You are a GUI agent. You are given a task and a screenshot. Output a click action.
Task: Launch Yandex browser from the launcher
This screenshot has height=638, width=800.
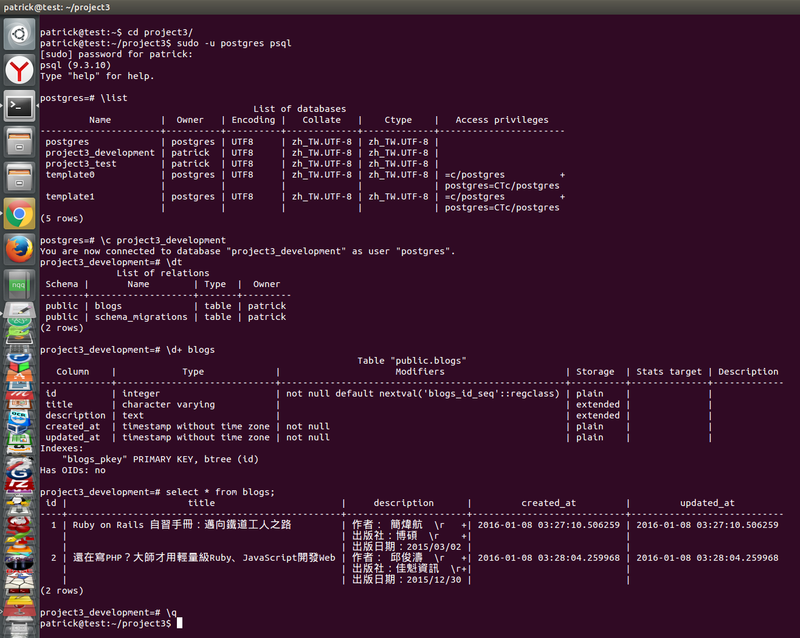pos(18,70)
